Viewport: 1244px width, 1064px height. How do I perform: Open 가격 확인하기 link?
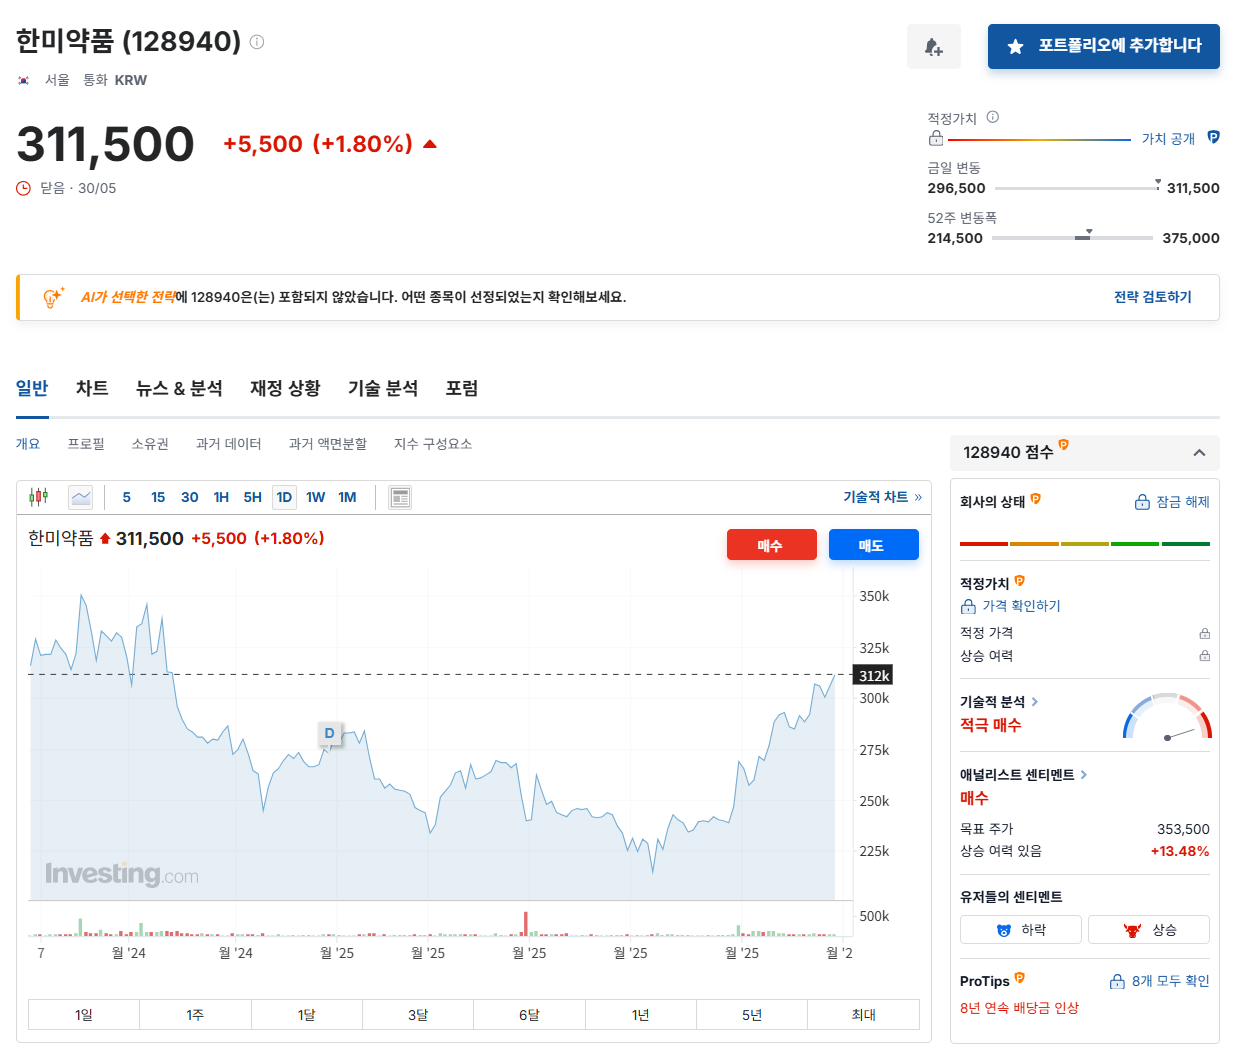pos(1011,606)
